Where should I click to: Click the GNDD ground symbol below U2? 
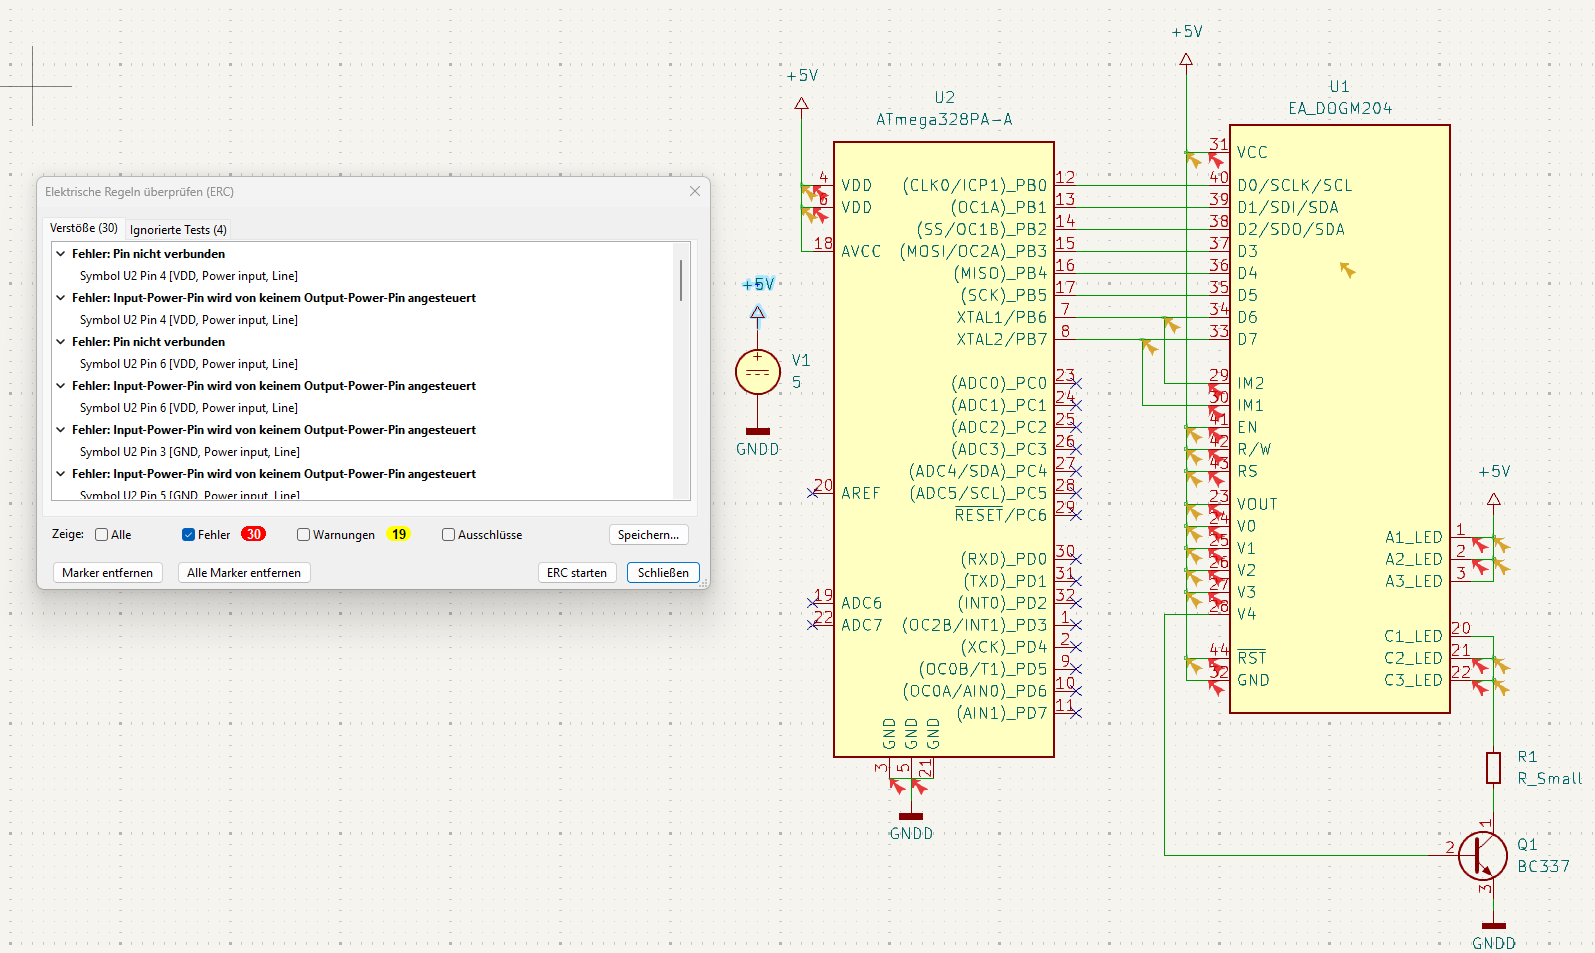pos(911,818)
